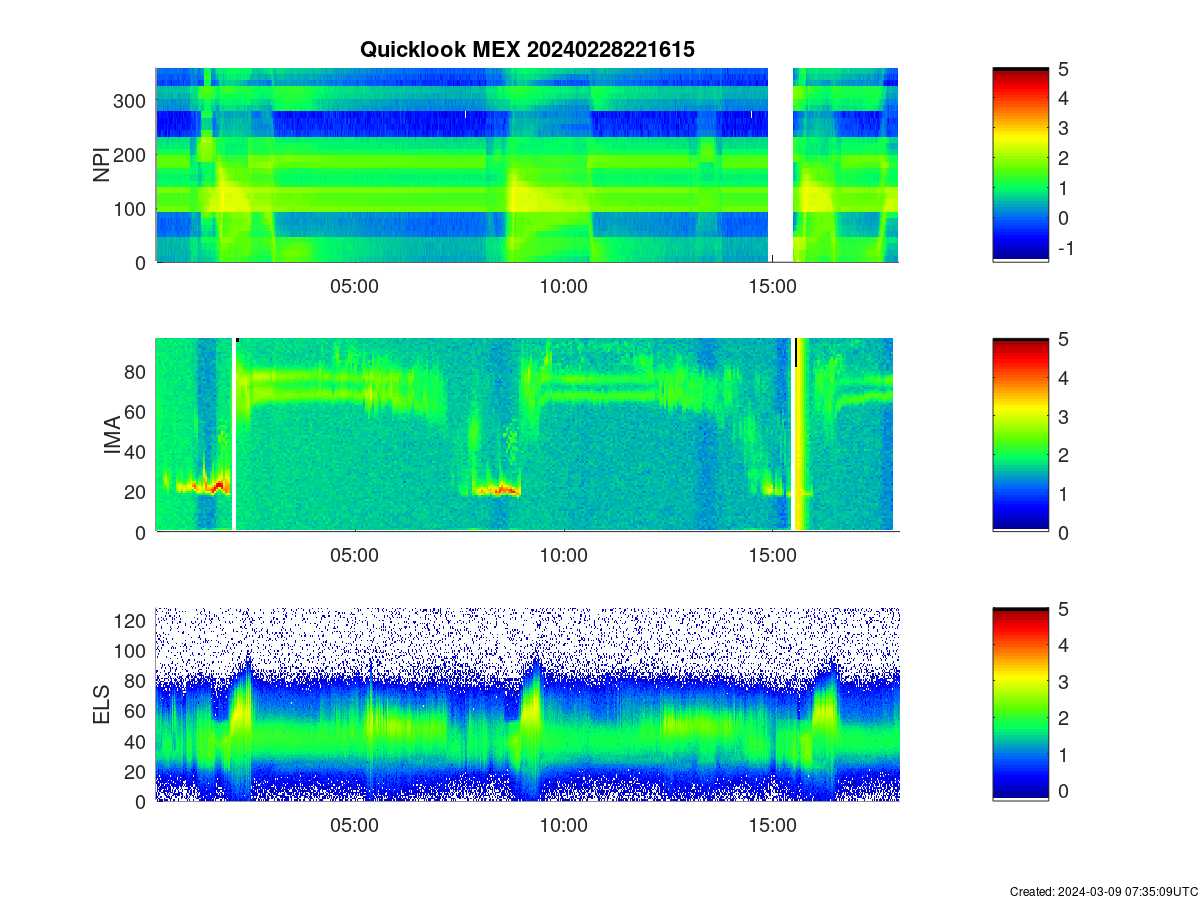The width and height of the screenshot is (1200, 900).
Task: Click the 40 tick on IMA axis
Action: pyautogui.click(x=137, y=451)
